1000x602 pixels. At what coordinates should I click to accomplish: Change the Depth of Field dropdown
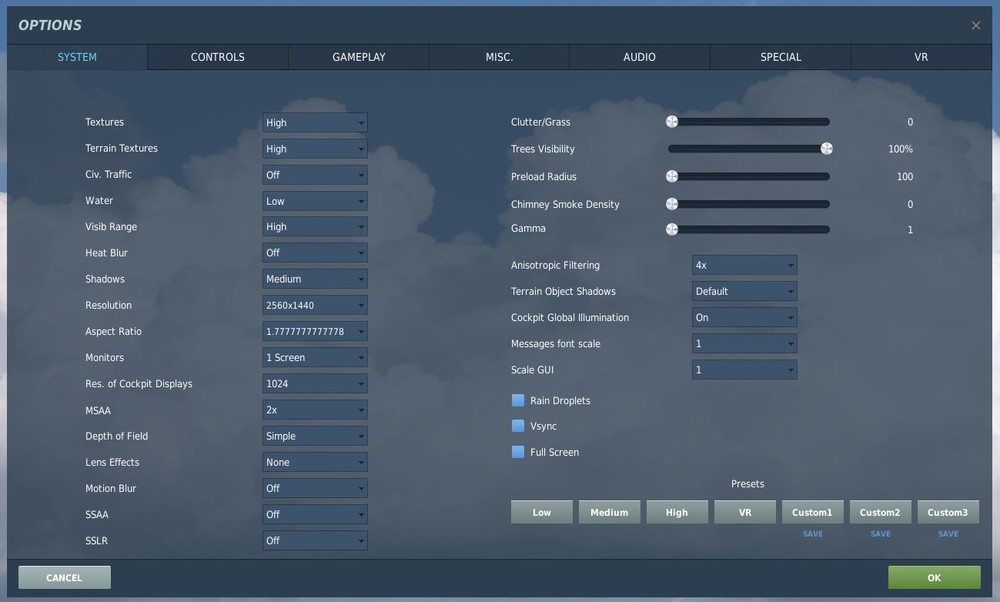pyautogui.click(x=314, y=436)
